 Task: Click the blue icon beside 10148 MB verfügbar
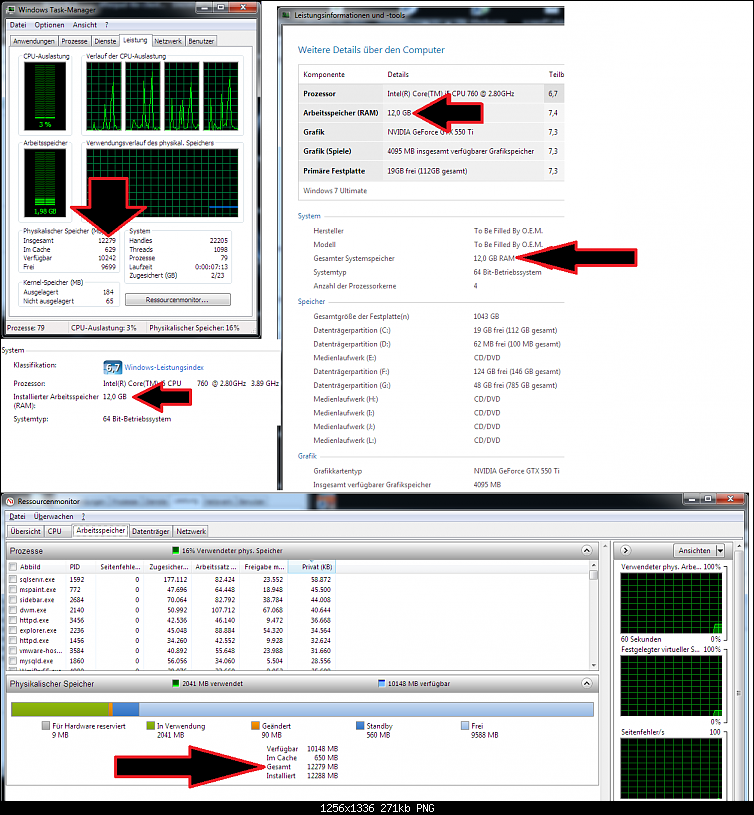tap(381, 683)
